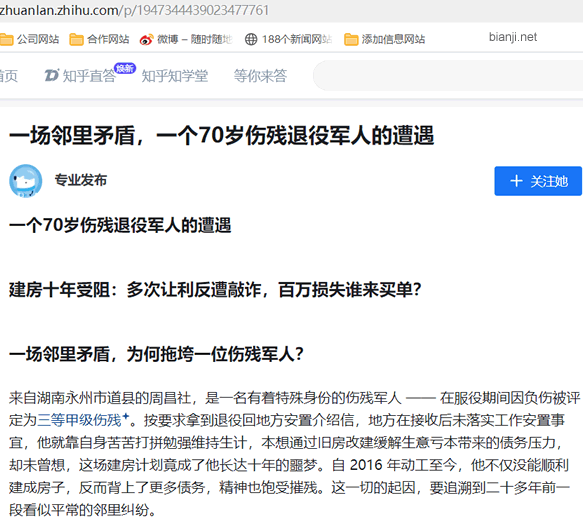Open the bianji.net bookmark
This screenshot has width=583, height=524.
(x=513, y=37)
